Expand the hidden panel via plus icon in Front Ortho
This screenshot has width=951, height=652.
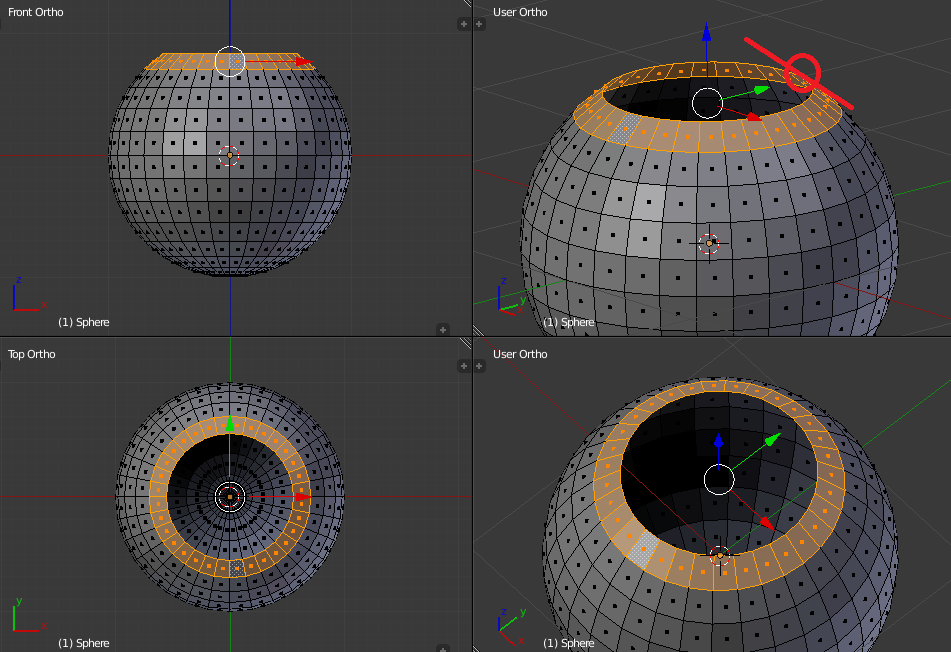click(x=462, y=23)
